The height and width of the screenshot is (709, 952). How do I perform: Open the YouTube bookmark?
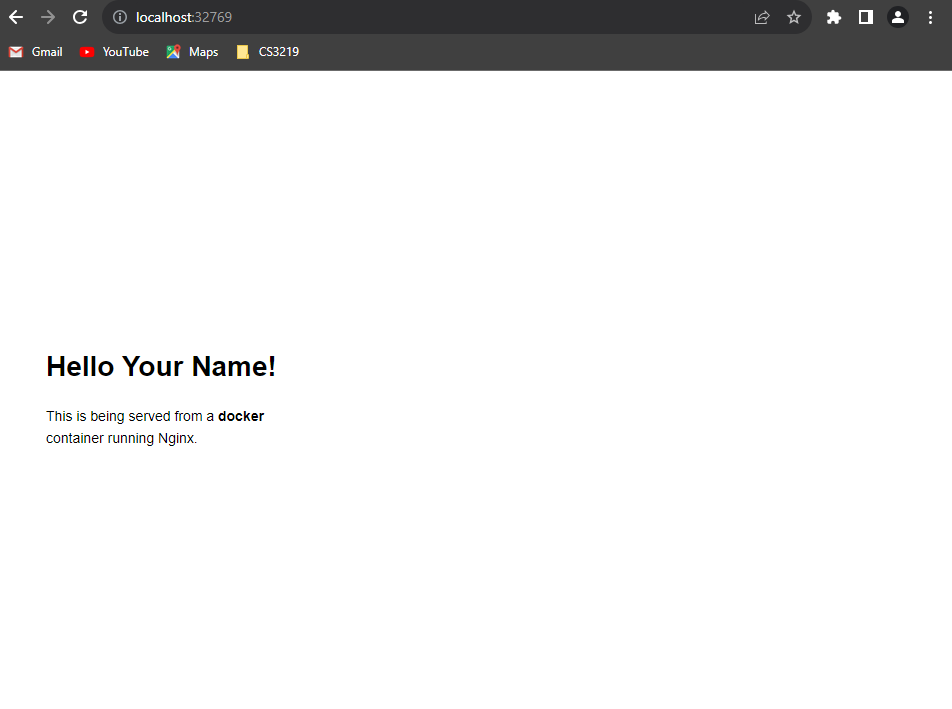click(114, 52)
